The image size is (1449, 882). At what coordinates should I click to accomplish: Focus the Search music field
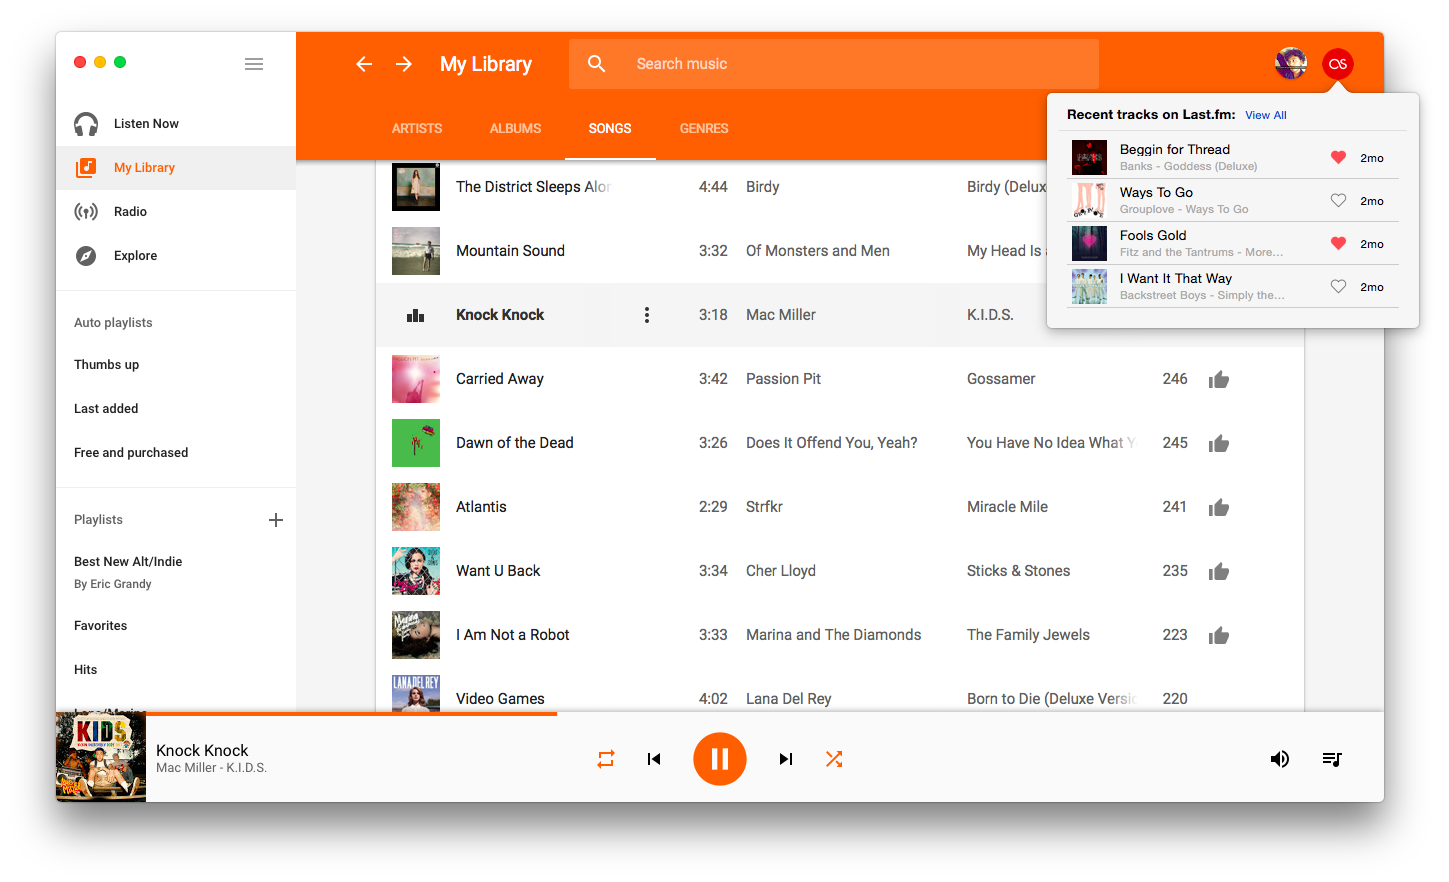[x=834, y=64]
